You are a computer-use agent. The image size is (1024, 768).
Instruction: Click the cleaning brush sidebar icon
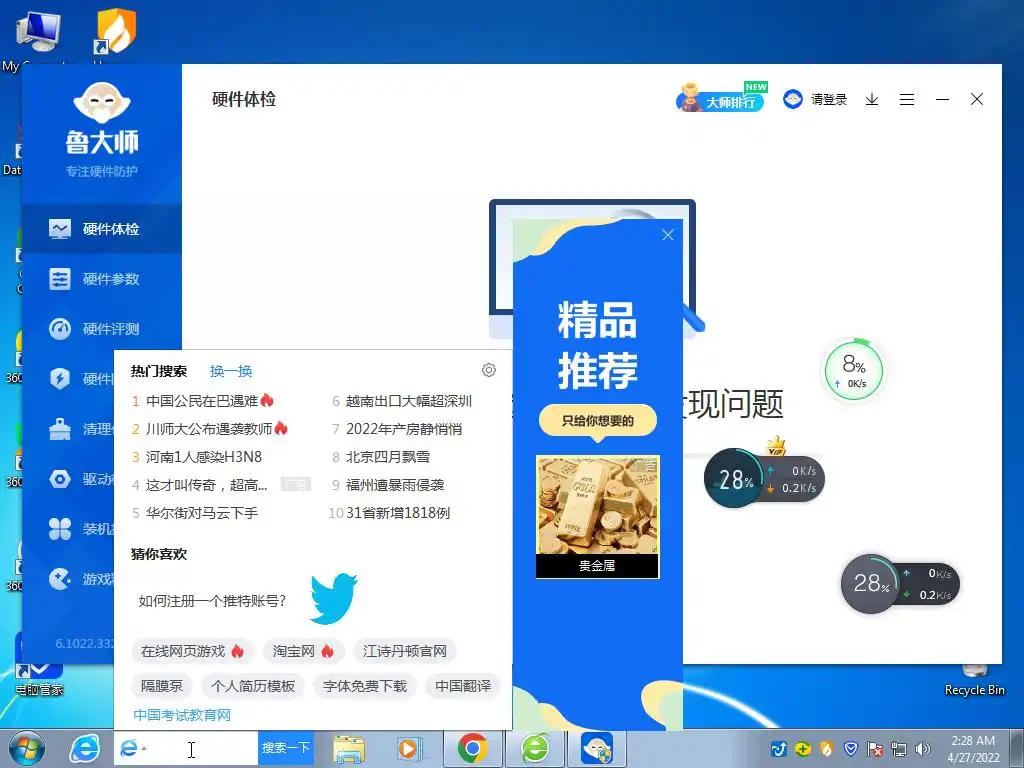click(59, 429)
